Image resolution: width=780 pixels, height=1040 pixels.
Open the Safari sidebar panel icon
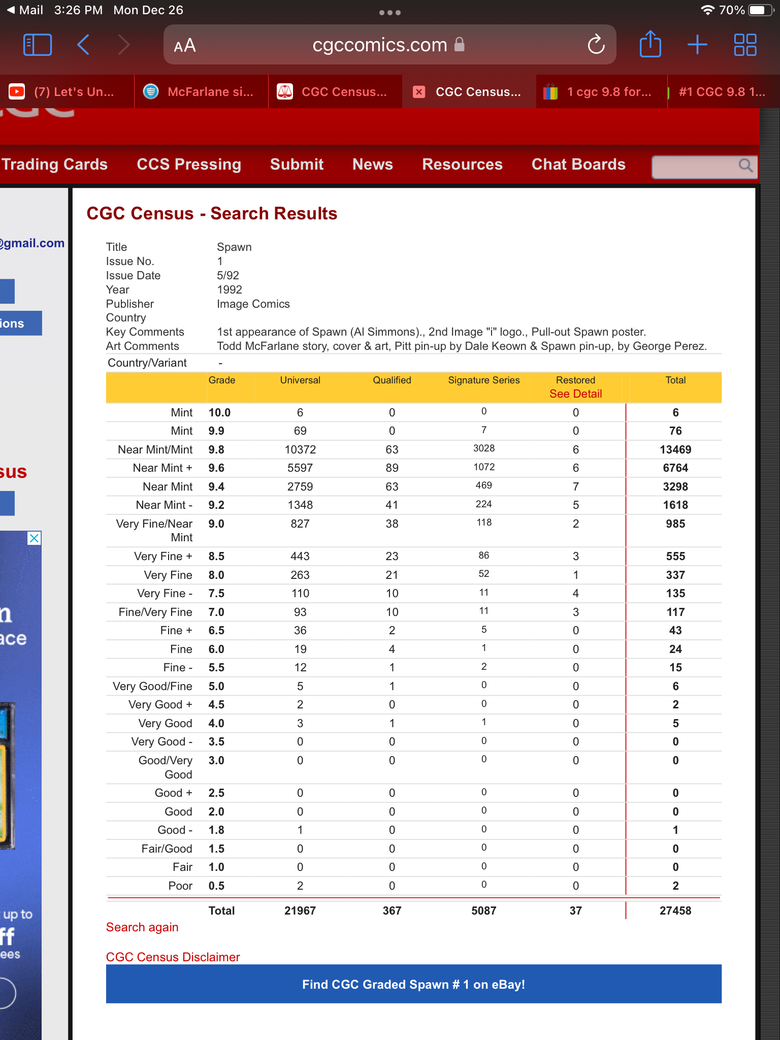(37, 45)
